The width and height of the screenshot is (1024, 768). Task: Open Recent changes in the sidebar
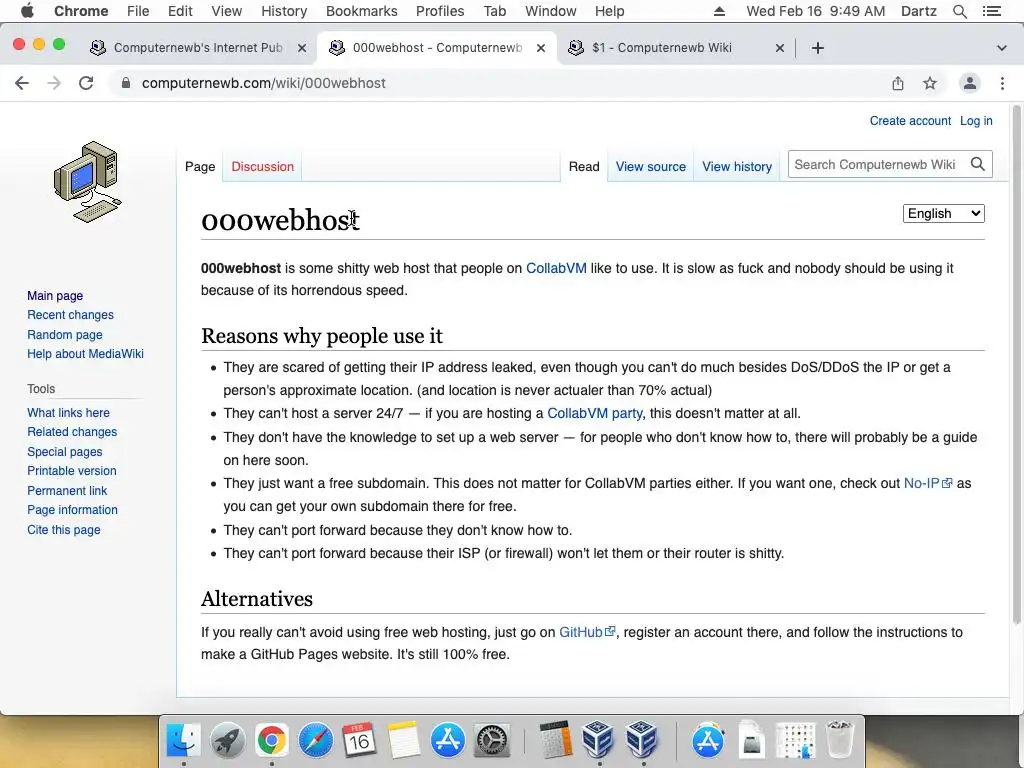(71, 315)
